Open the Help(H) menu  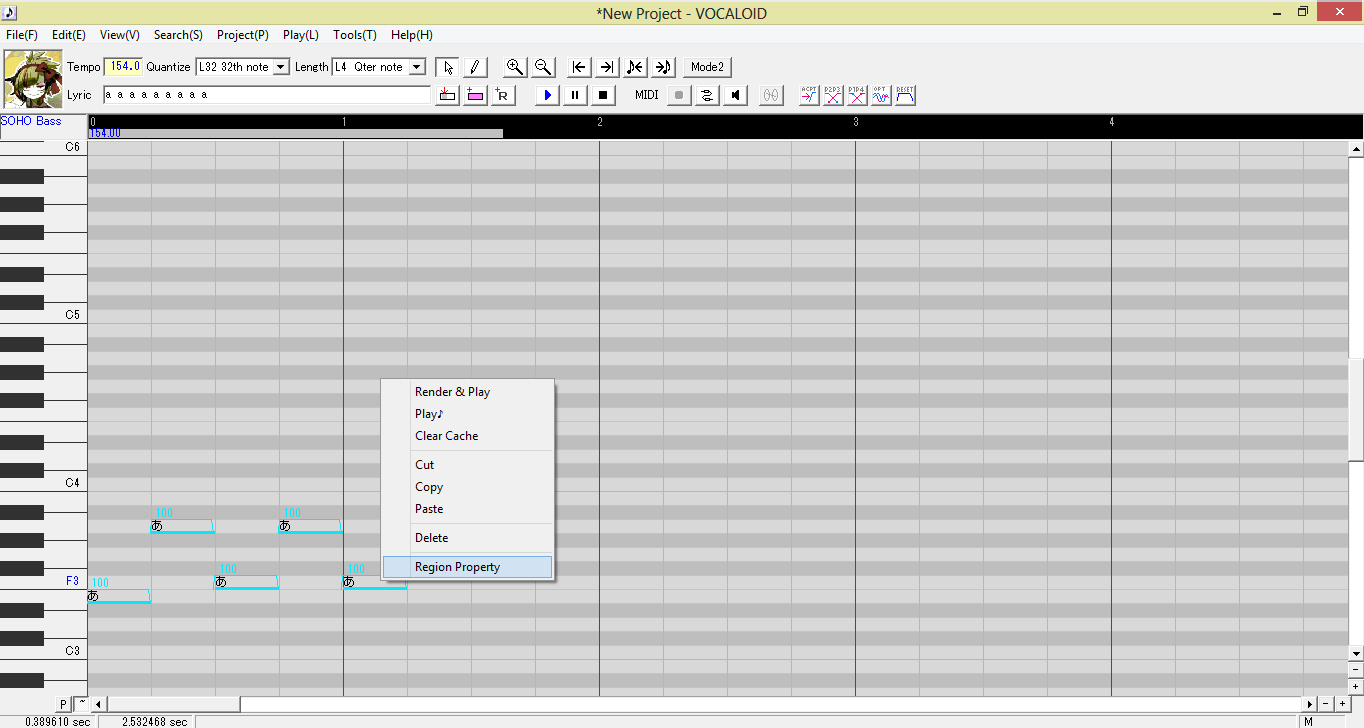pyautogui.click(x=412, y=35)
